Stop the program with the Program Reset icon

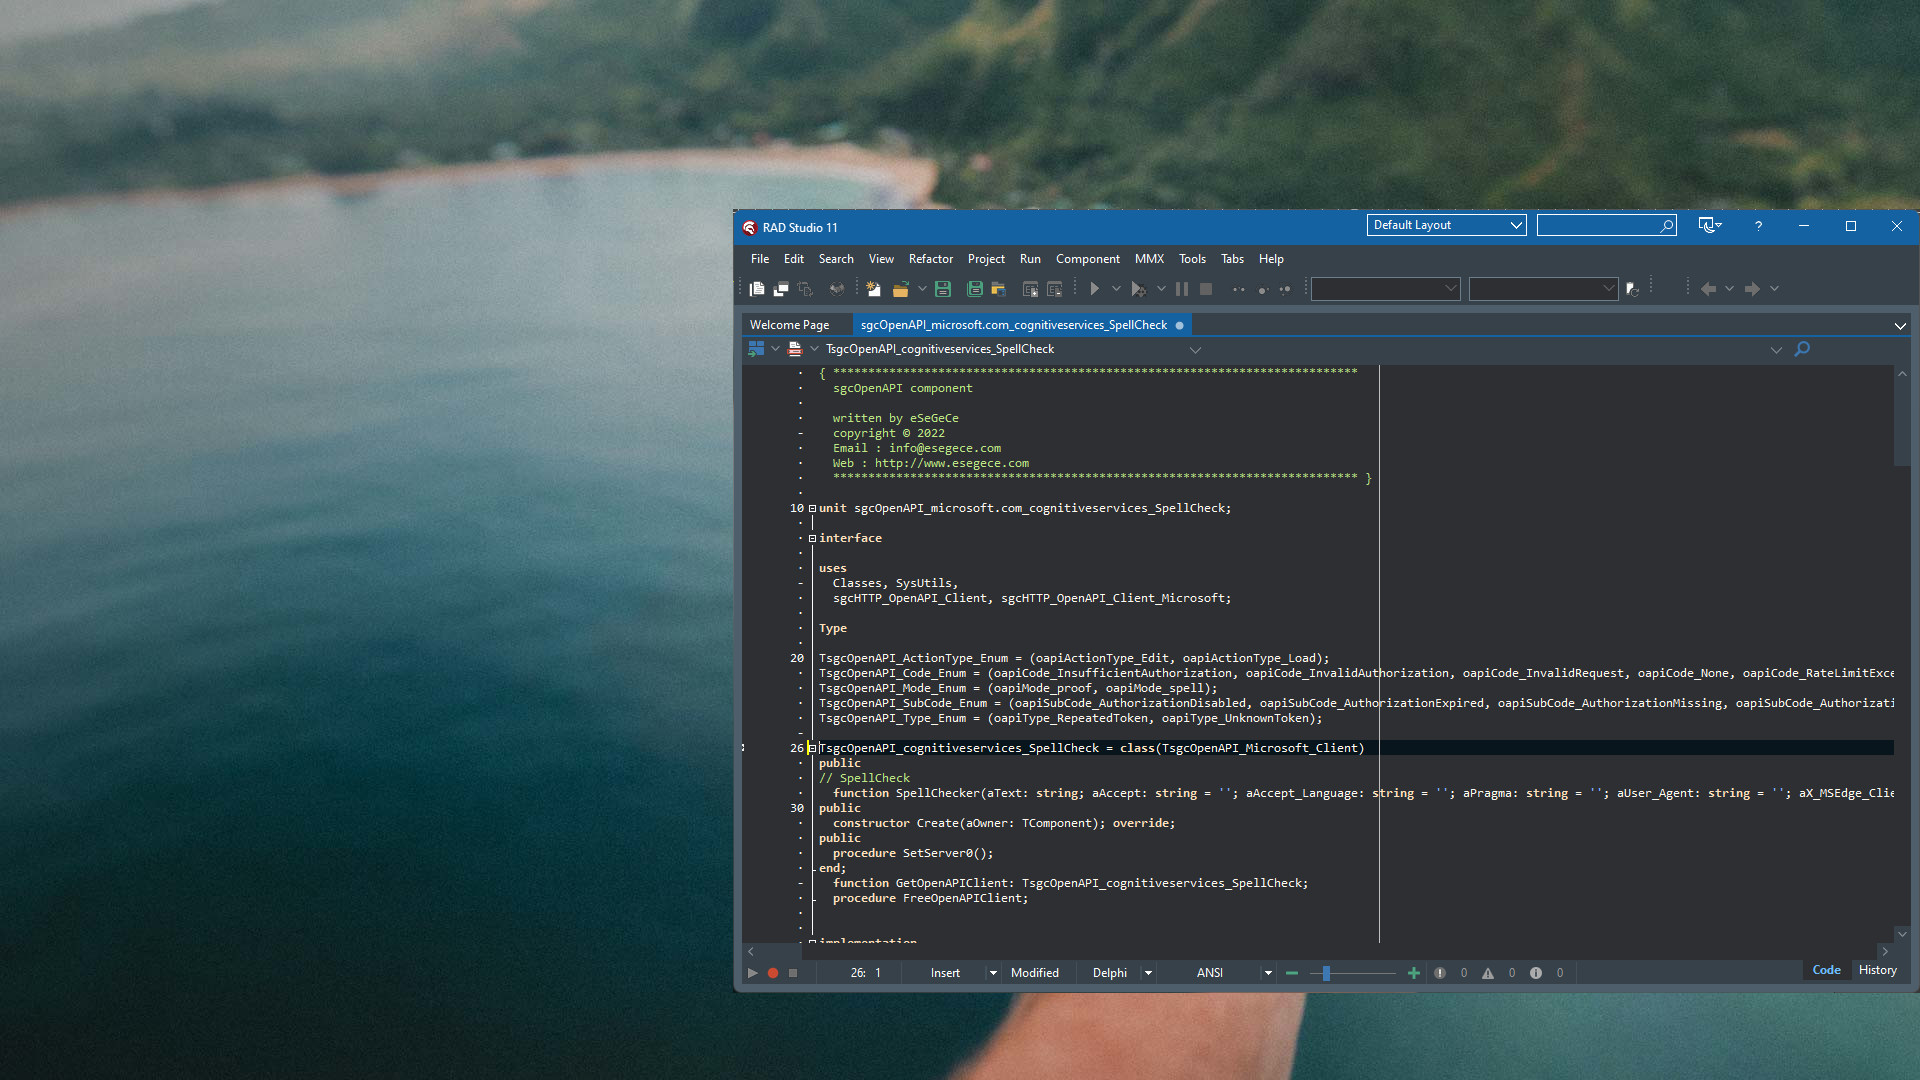click(1206, 289)
